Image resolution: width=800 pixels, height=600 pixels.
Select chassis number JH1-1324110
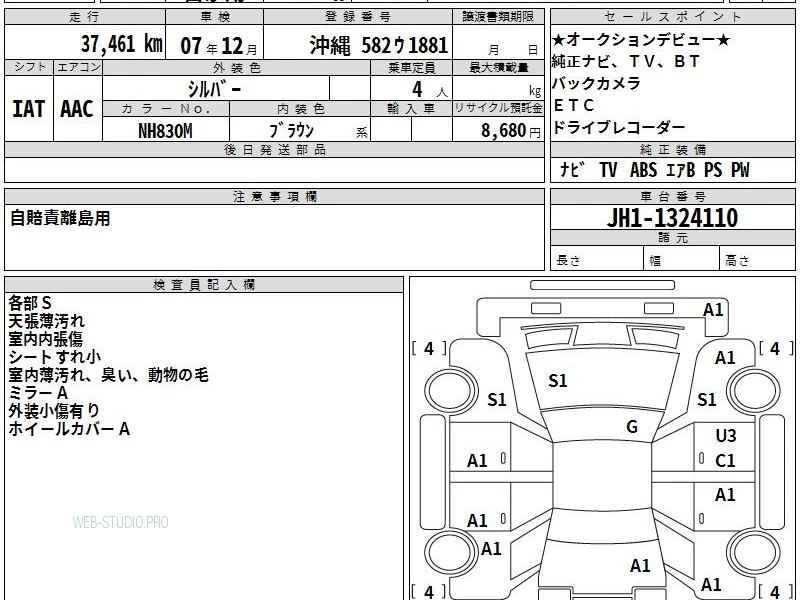tap(672, 218)
